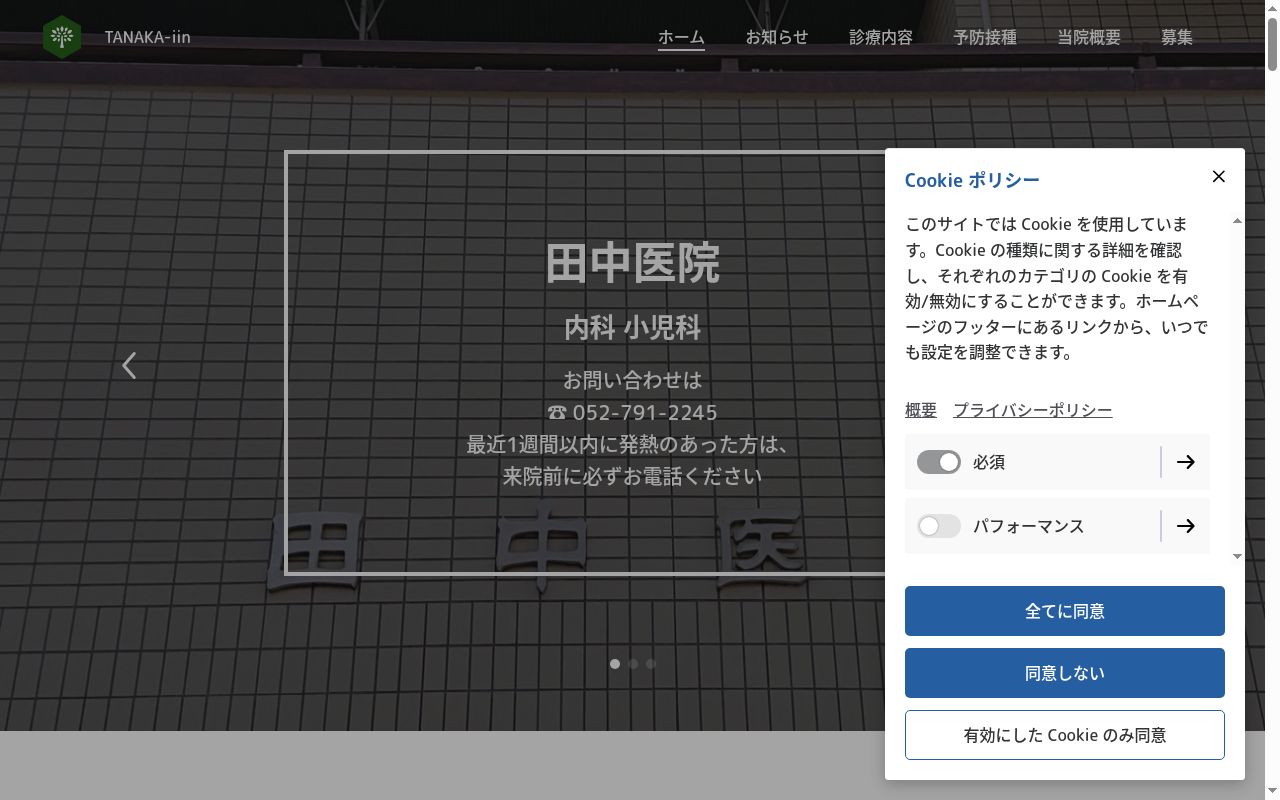Select the second carousel dot

[633, 664]
